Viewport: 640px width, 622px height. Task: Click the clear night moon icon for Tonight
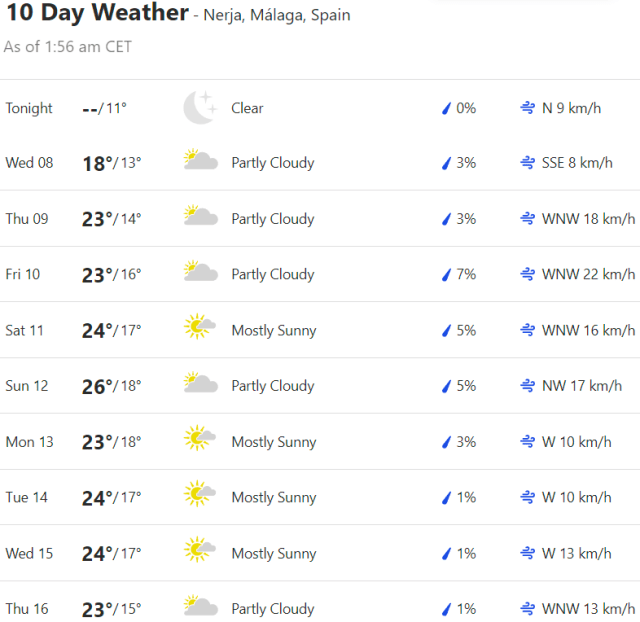[x=200, y=108]
